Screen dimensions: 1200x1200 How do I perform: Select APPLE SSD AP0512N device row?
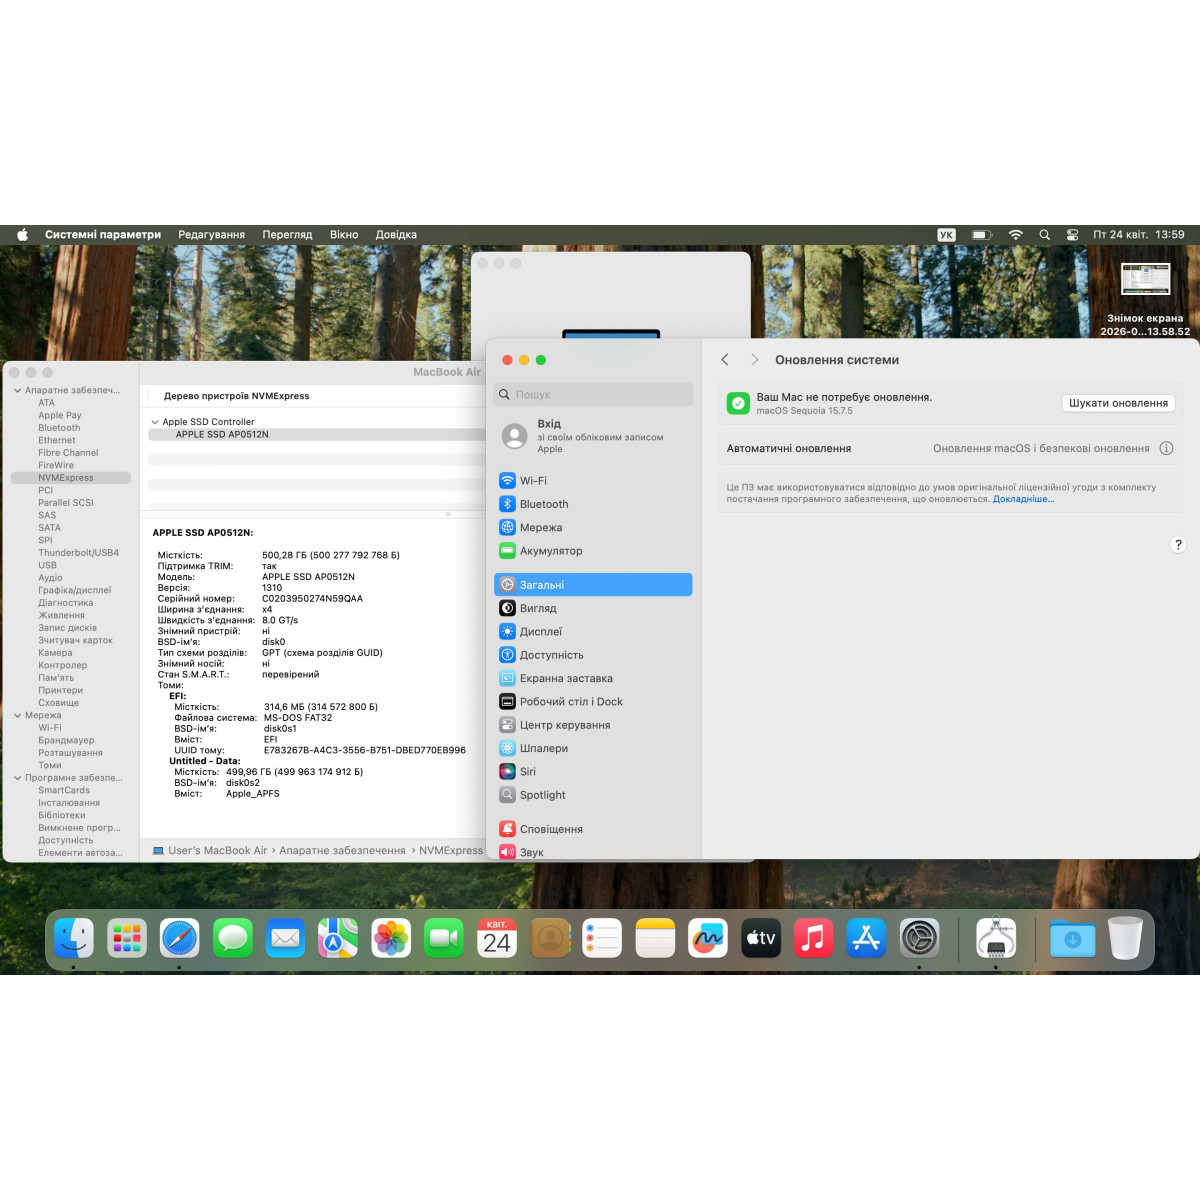(x=316, y=435)
